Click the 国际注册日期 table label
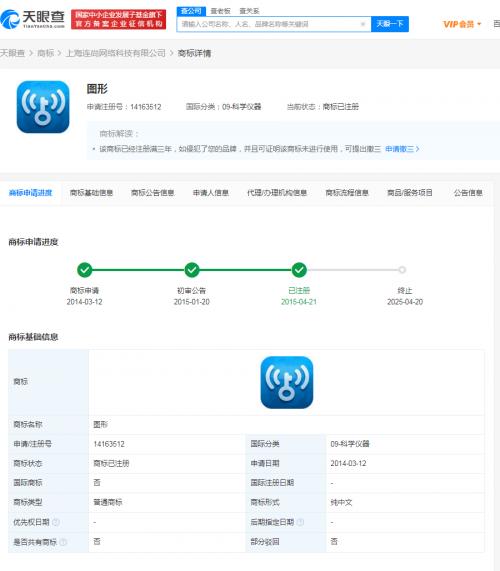This screenshot has width=500, height=571. click(x=272, y=483)
